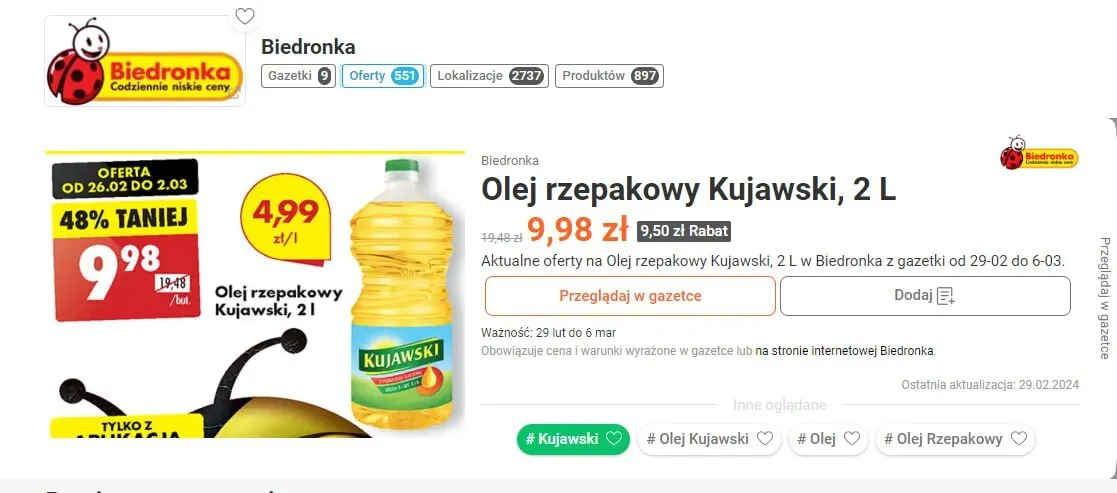Click the # Olej Rzepakowy tag
Viewport: 1117px width, 493px height.
click(955, 439)
